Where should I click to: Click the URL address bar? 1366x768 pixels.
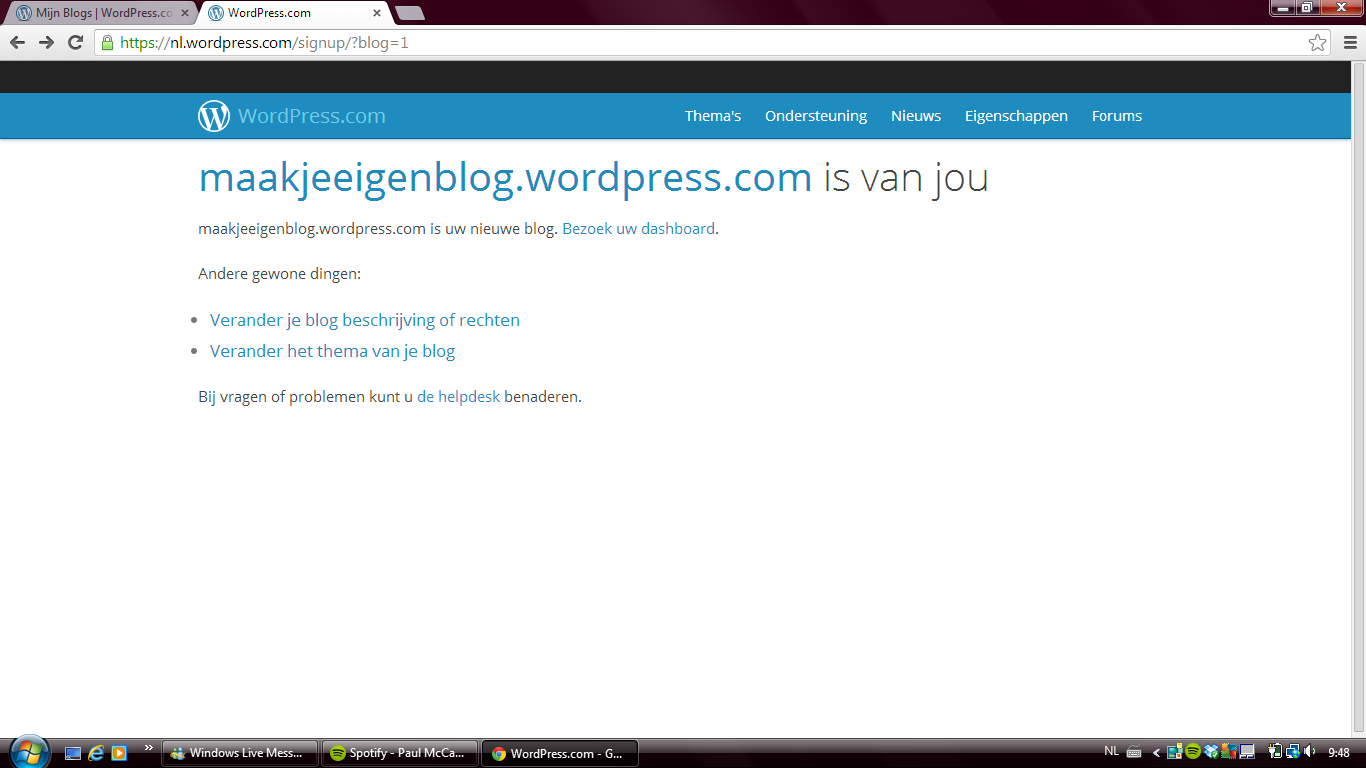tap(700, 43)
